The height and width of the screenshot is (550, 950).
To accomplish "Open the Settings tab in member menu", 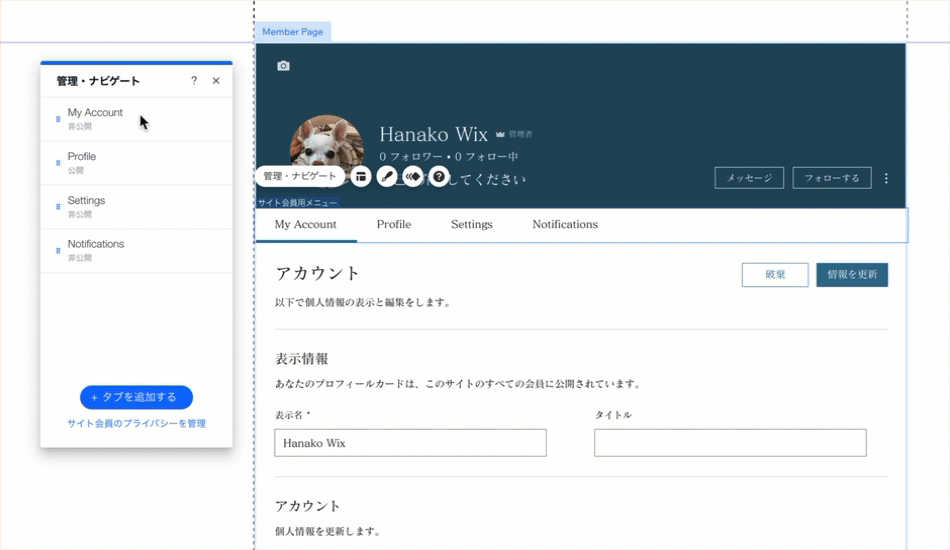I will click(471, 225).
